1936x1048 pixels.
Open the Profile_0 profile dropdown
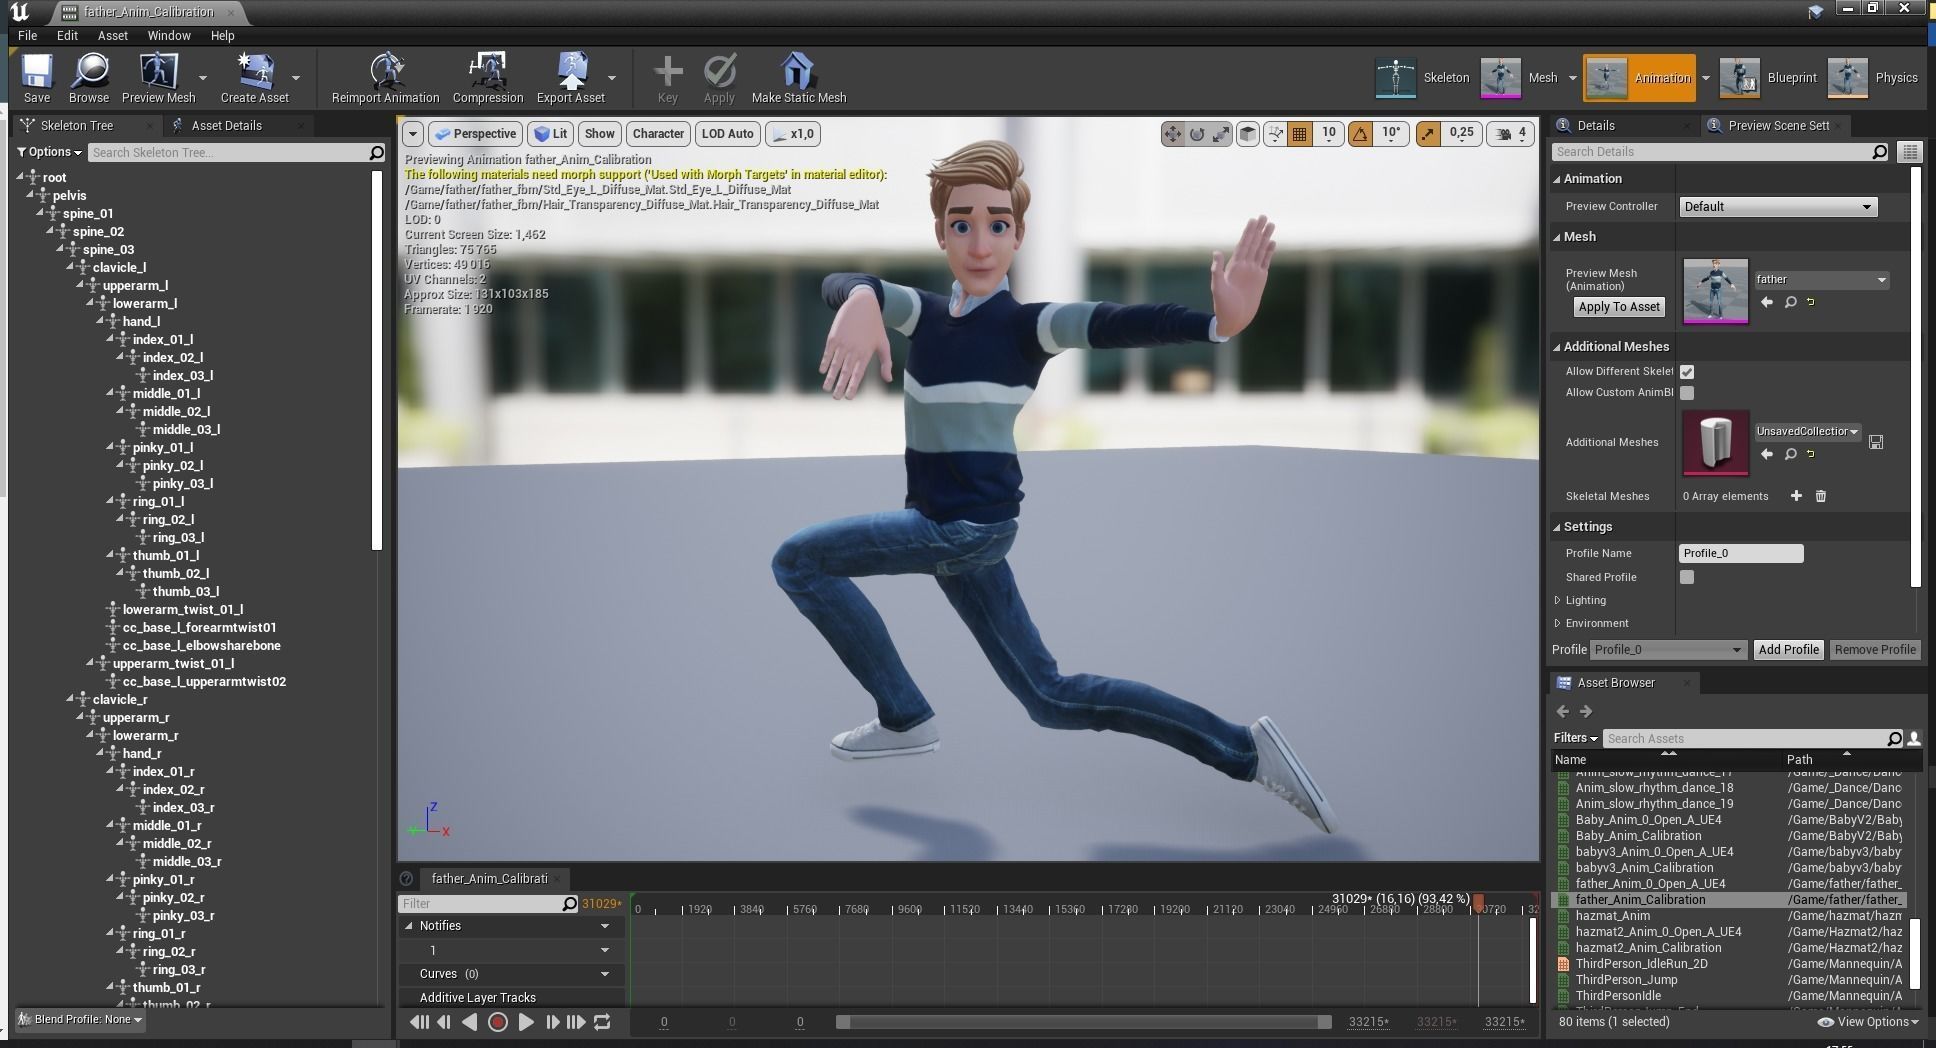tap(1668, 649)
